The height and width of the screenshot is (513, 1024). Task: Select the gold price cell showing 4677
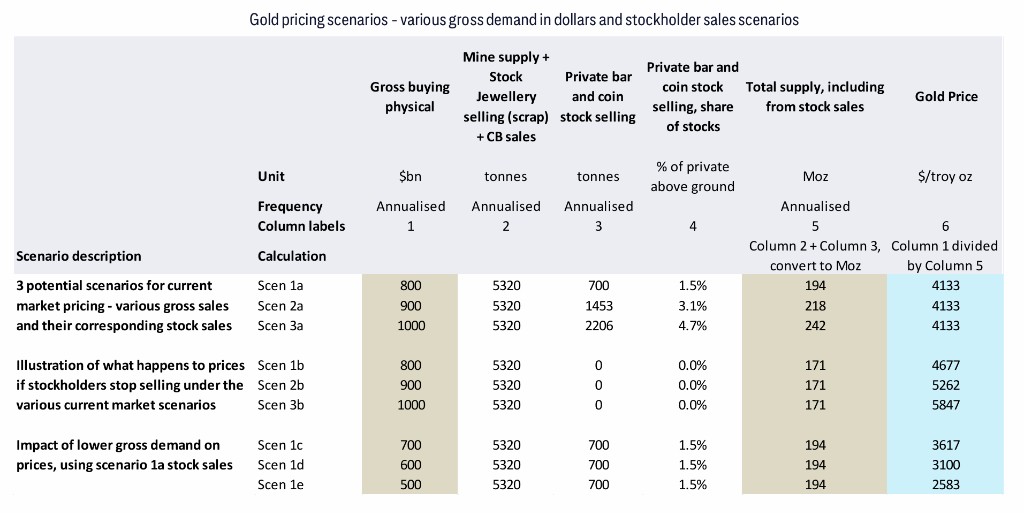[946, 365]
